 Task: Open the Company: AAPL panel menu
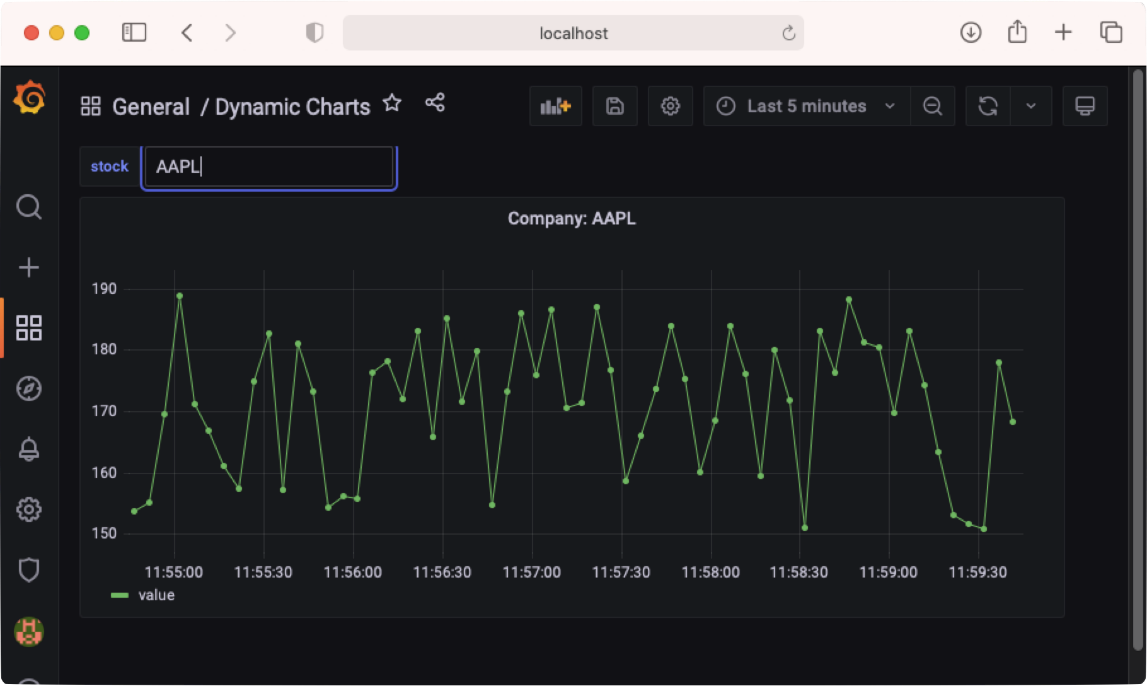click(x=571, y=218)
